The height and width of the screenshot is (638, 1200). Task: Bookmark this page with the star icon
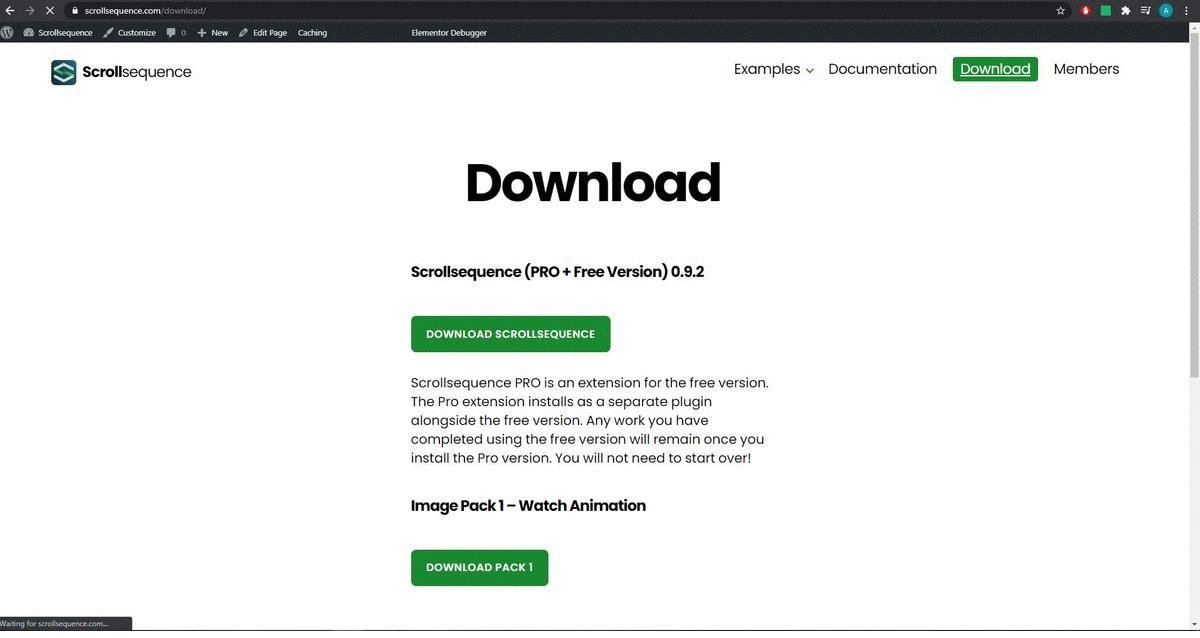click(x=1061, y=10)
